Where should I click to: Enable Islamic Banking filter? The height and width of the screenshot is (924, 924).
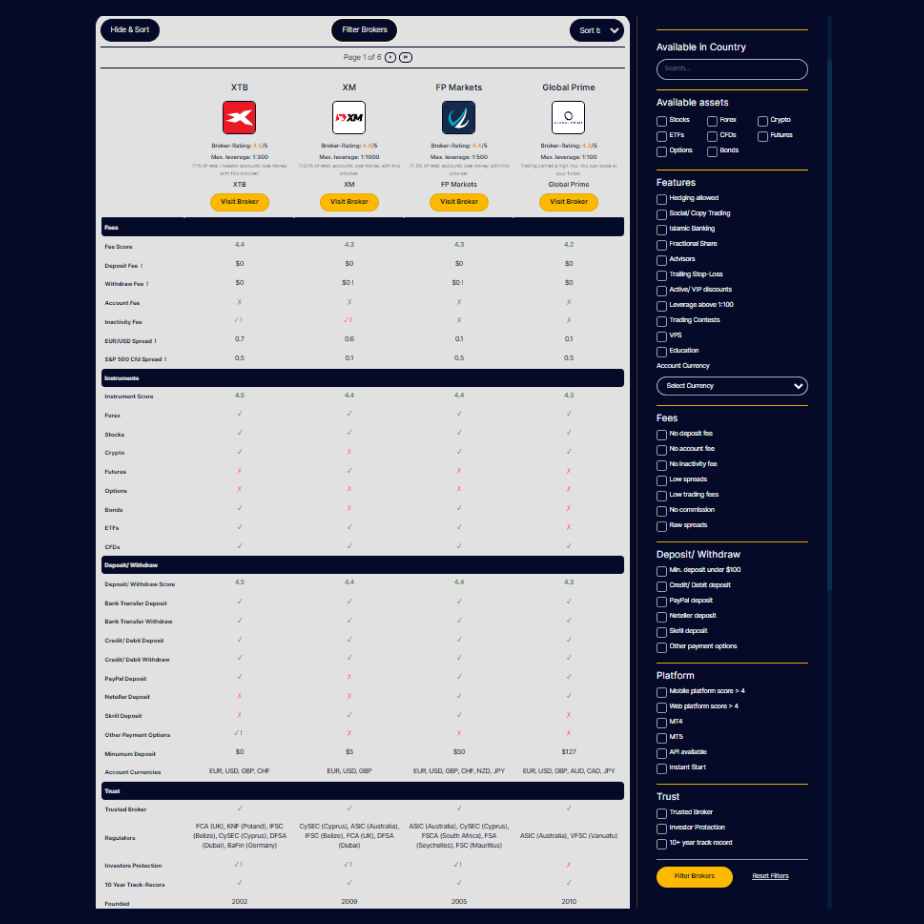(x=662, y=230)
